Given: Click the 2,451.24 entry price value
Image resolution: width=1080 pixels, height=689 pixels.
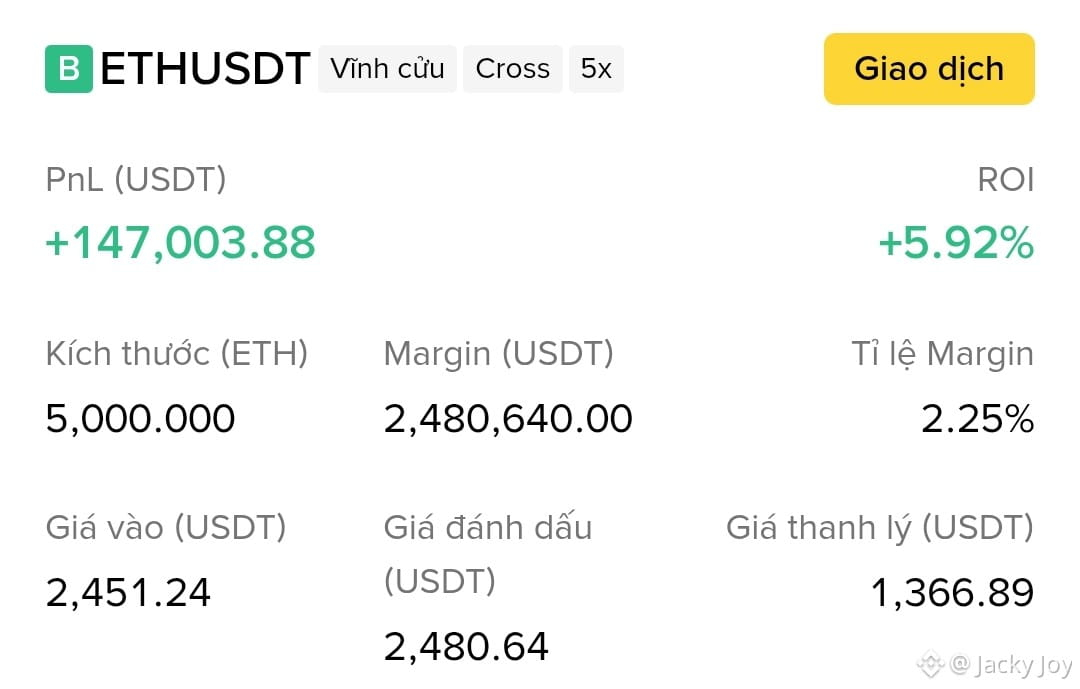Looking at the screenshot, I should point(128,593).
